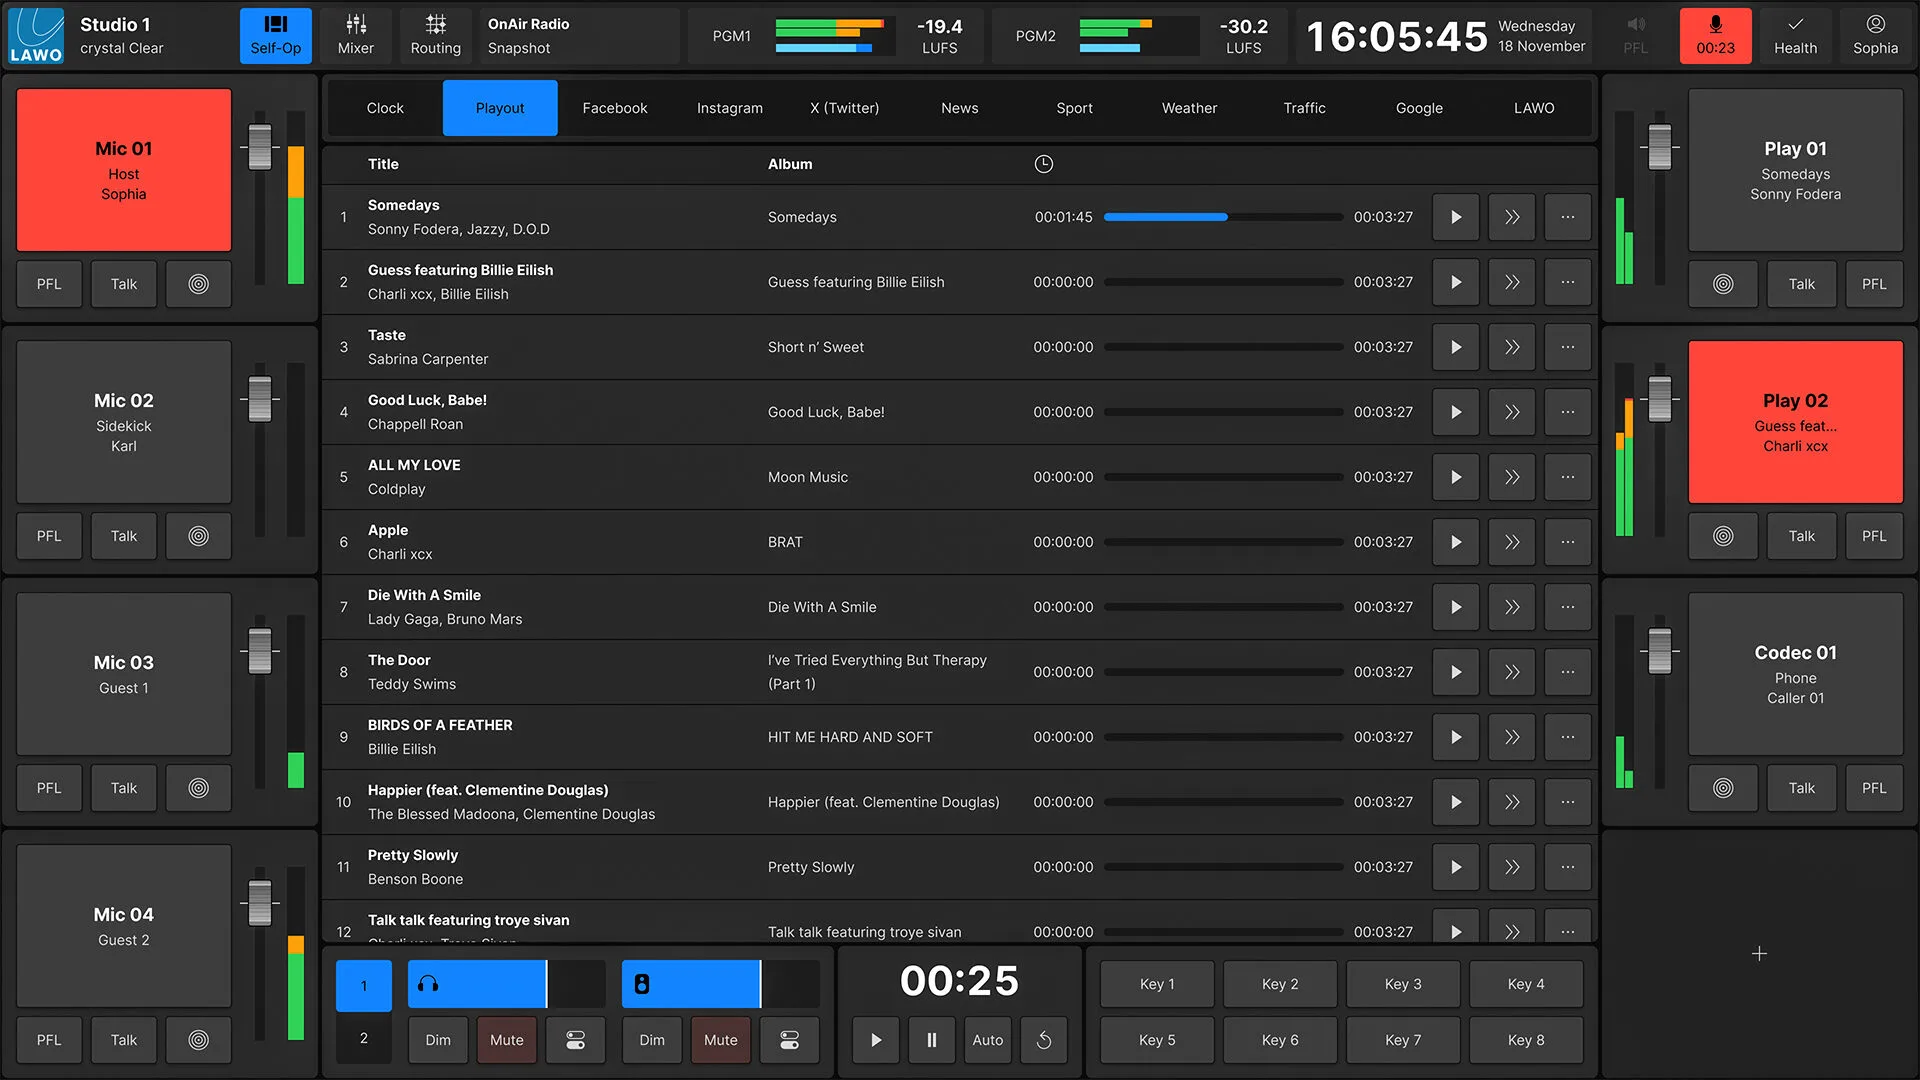
Task: Toggle PFL for Mic 02
Action: click(x=49, y=536)
